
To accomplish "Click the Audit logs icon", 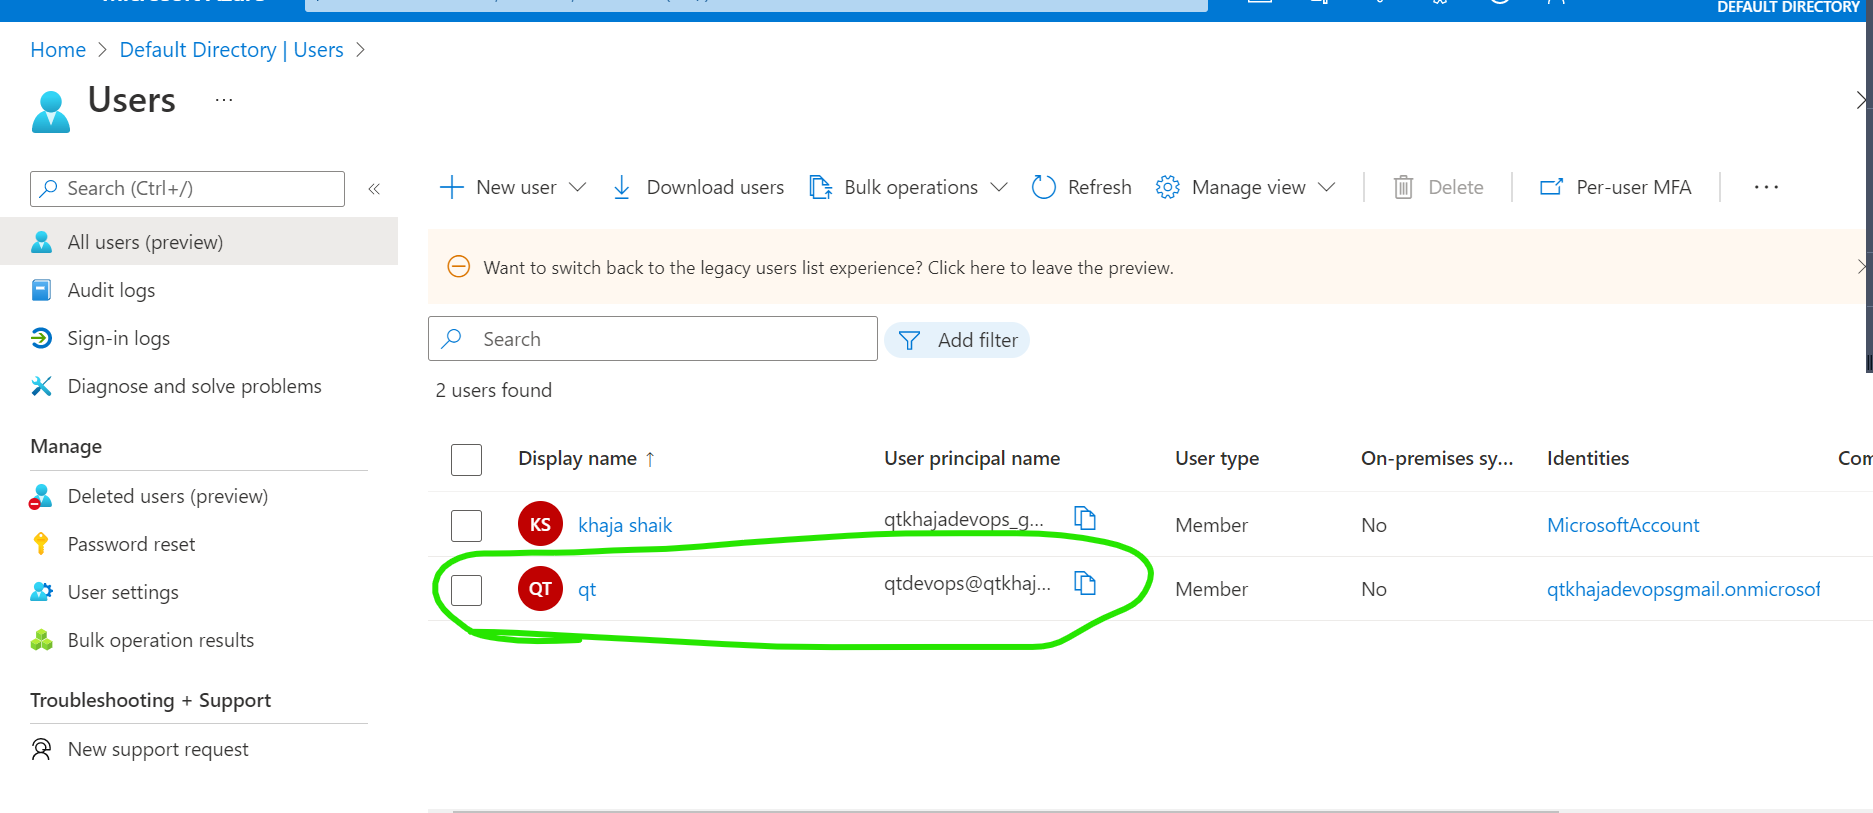I will coord(41,290).
